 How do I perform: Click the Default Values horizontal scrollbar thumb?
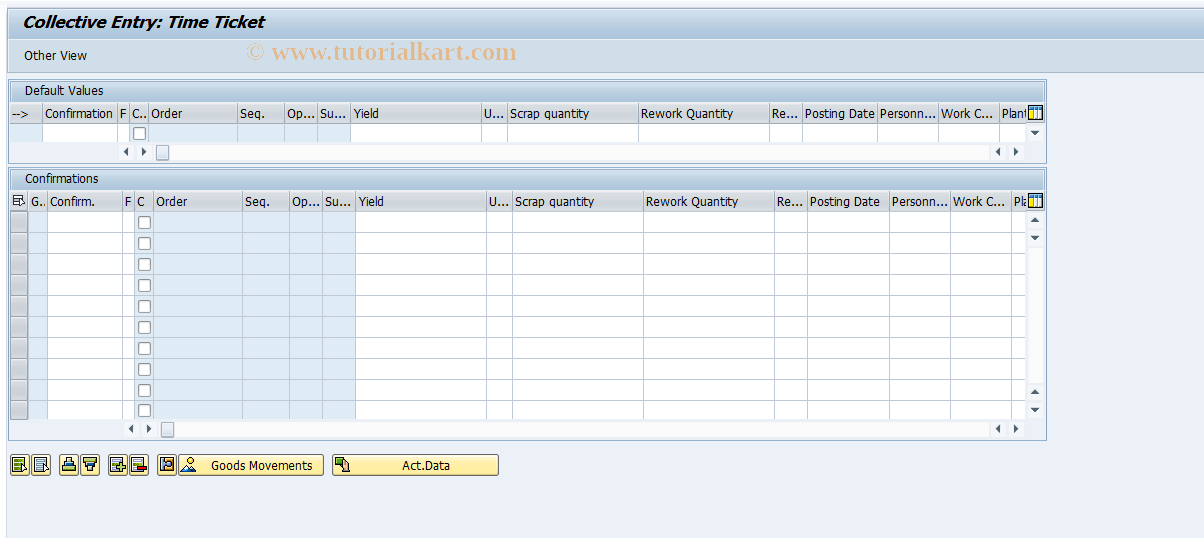pos(162,152)
